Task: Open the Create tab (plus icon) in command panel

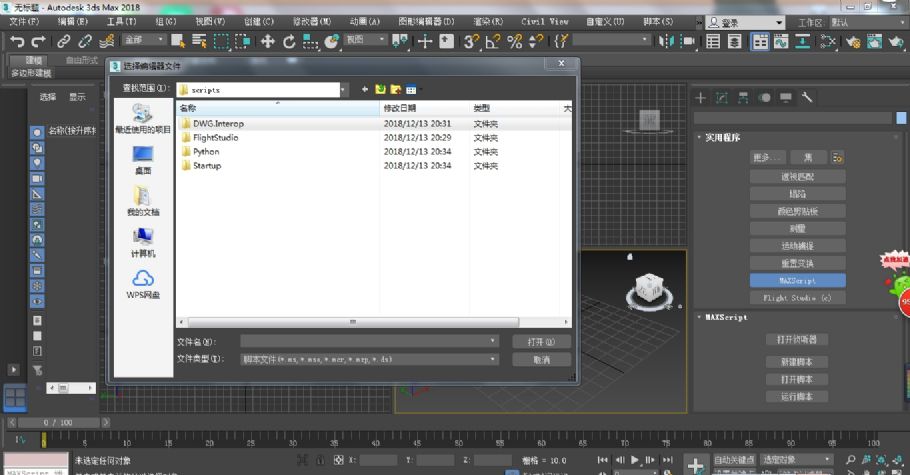Action: tap(700, 98)
